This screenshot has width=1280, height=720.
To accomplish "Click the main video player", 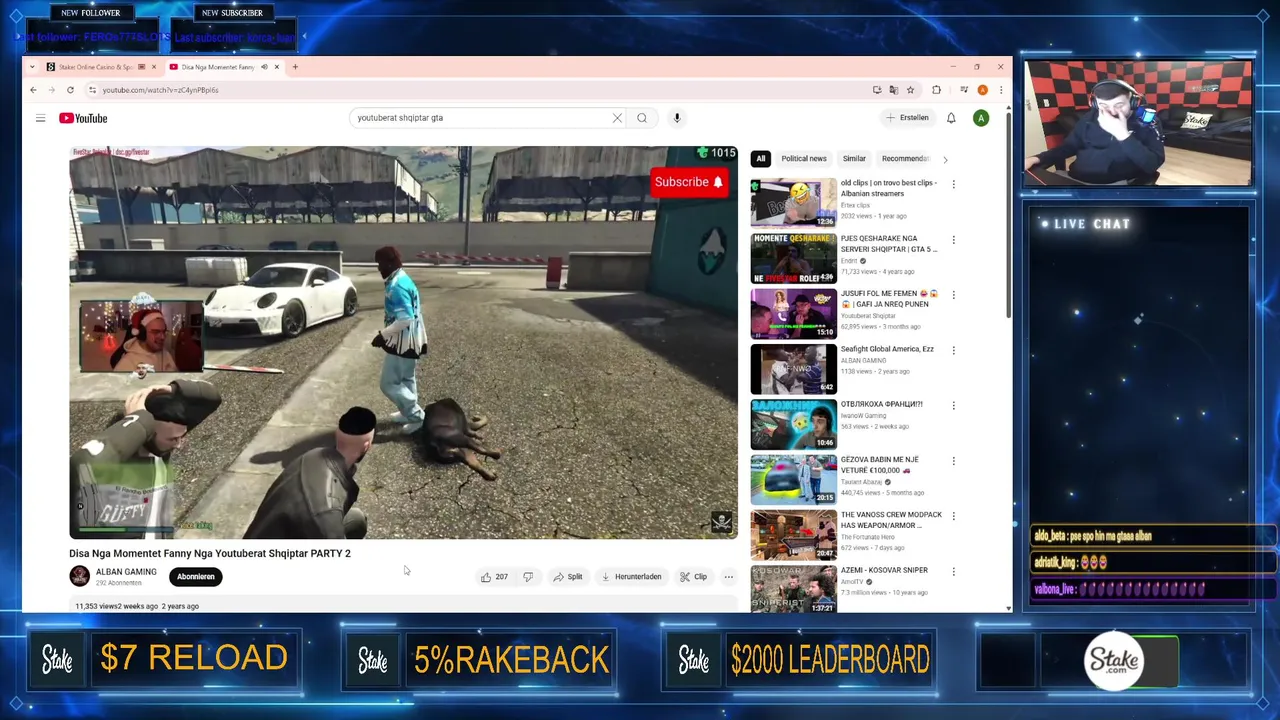I will click(404, 343).
